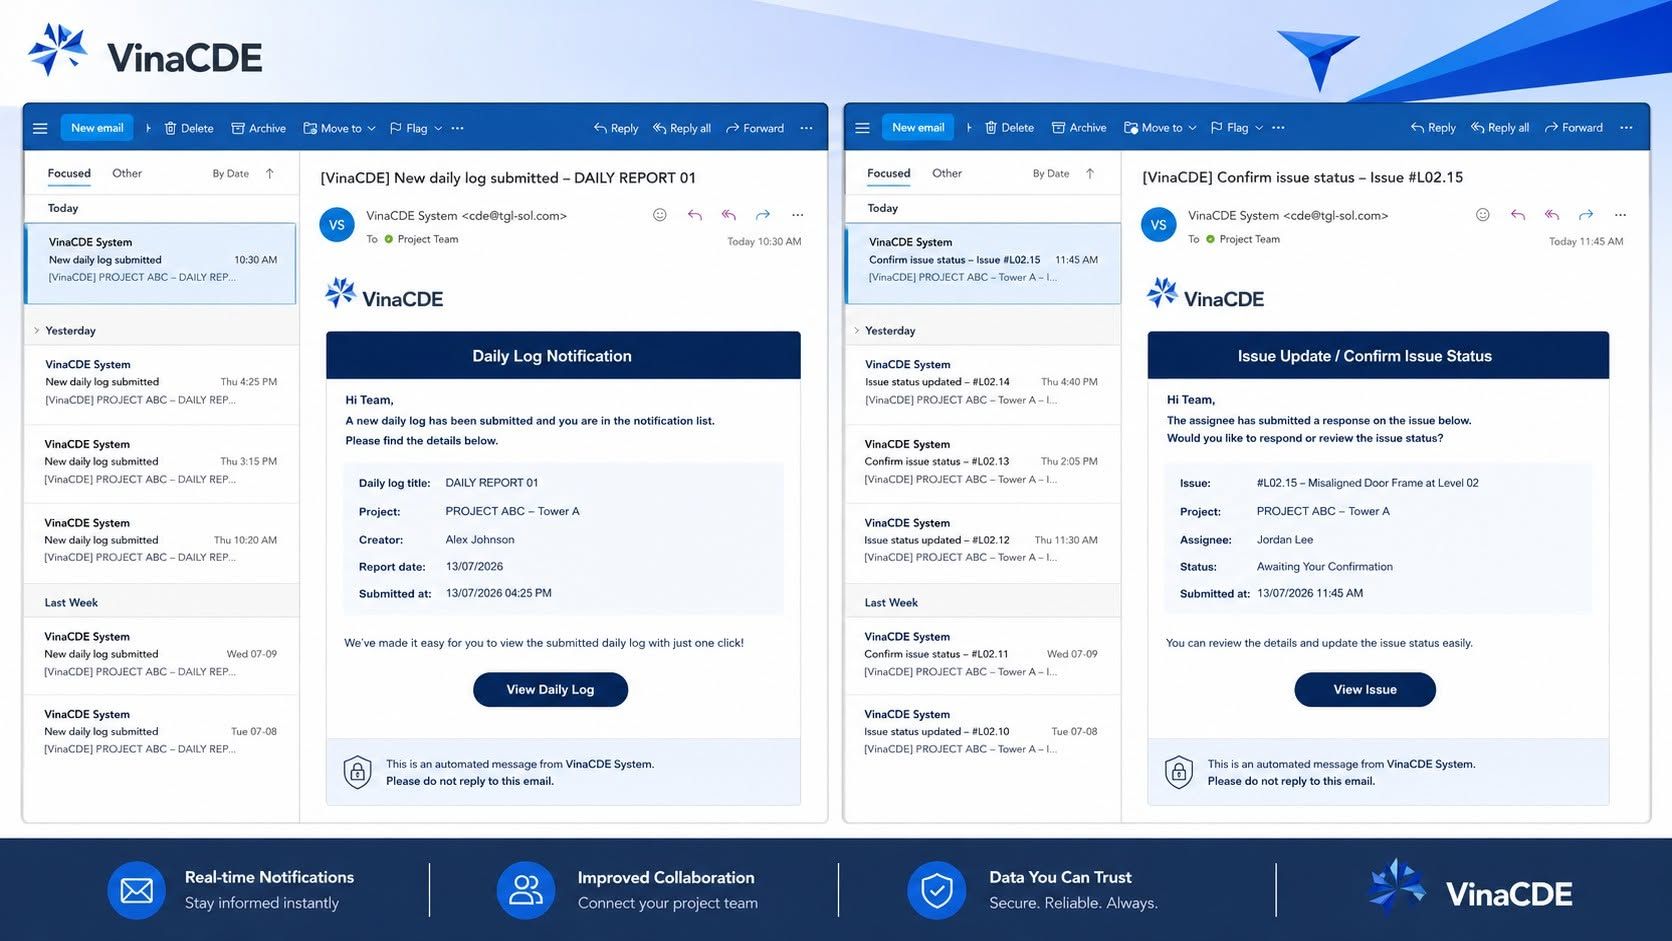The width and height of the screenshot is (1672, 941).
Task: Open more actions ellipsis in Daily Report email header
Action: [x=797, y=215]
